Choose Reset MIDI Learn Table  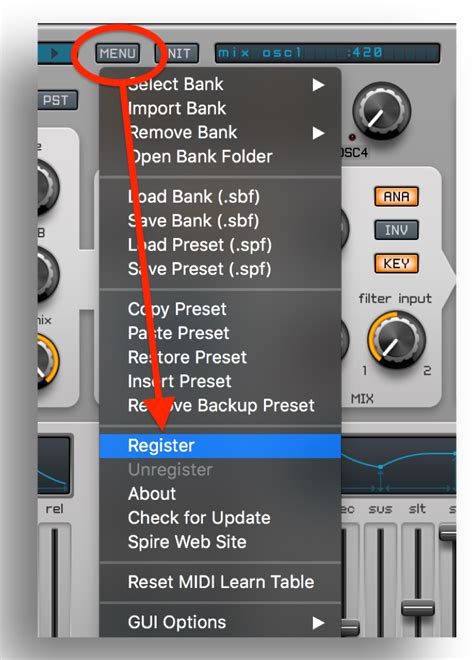[x=220, y=582]
